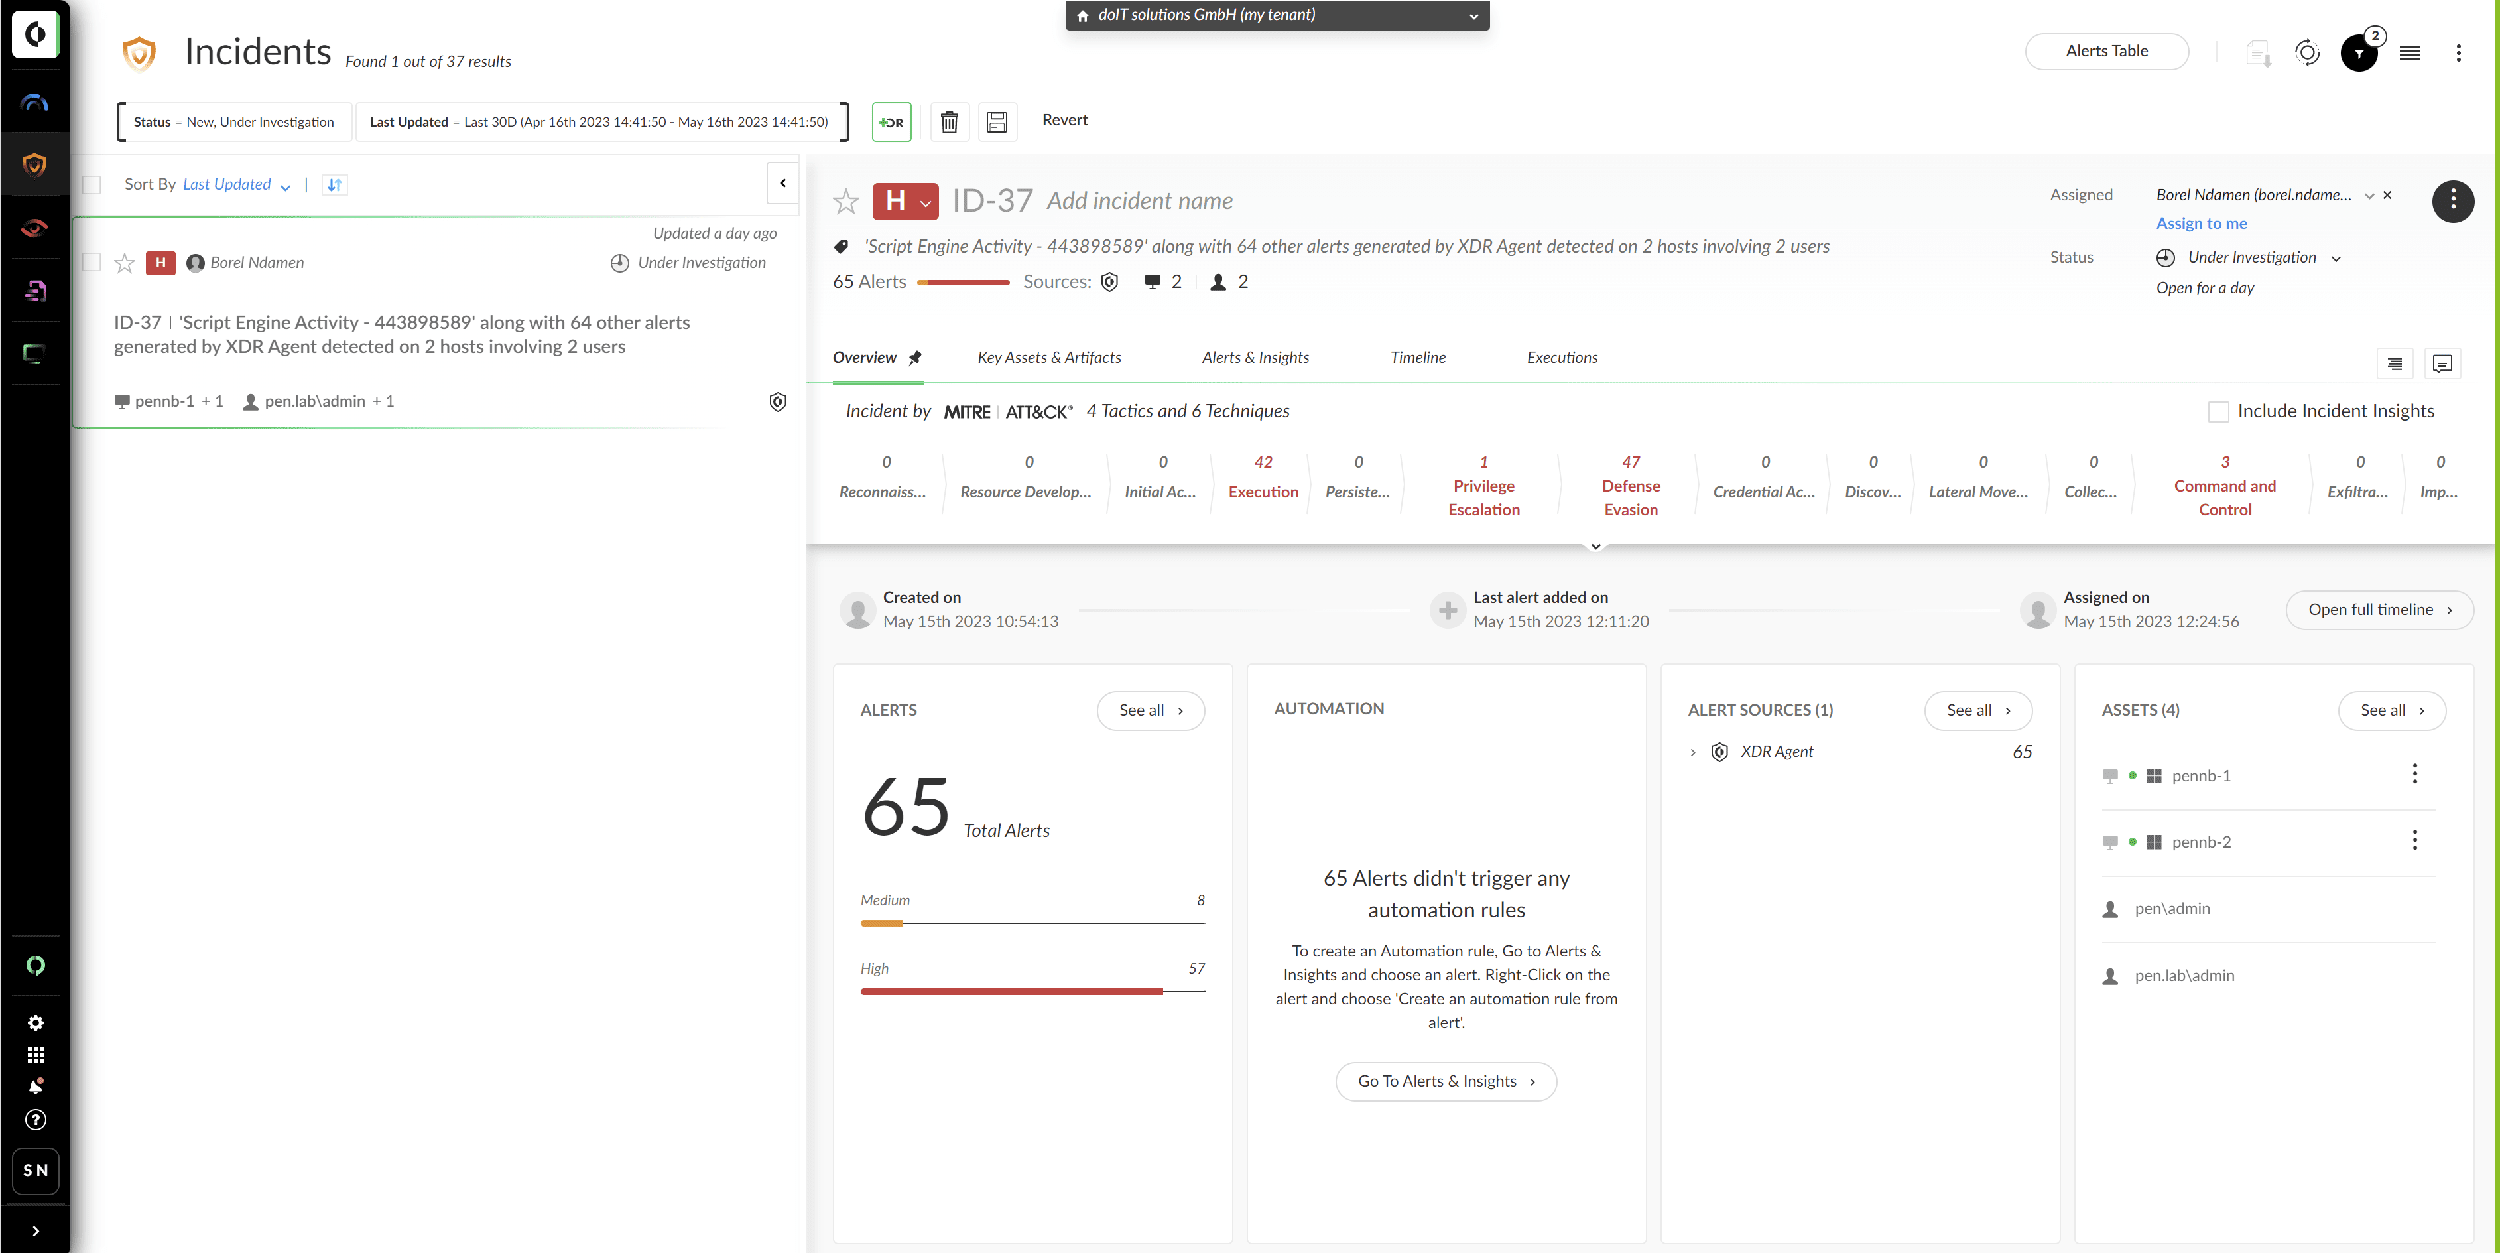Open the filter funnel icon with badge 2
Viewport: 2500px width, 1253px height.
(x=2361, y=52)
